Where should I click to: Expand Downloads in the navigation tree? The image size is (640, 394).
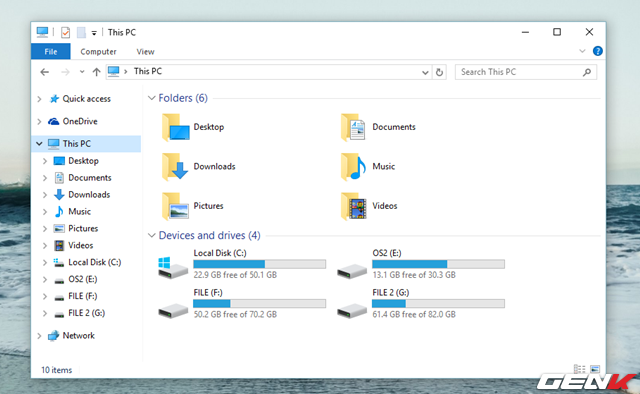tap(45, 195)
